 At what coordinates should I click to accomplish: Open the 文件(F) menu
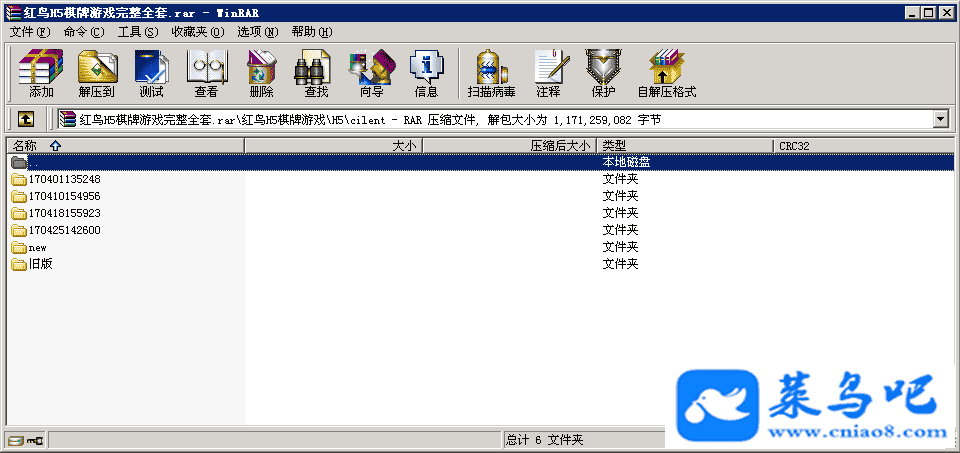30,32
